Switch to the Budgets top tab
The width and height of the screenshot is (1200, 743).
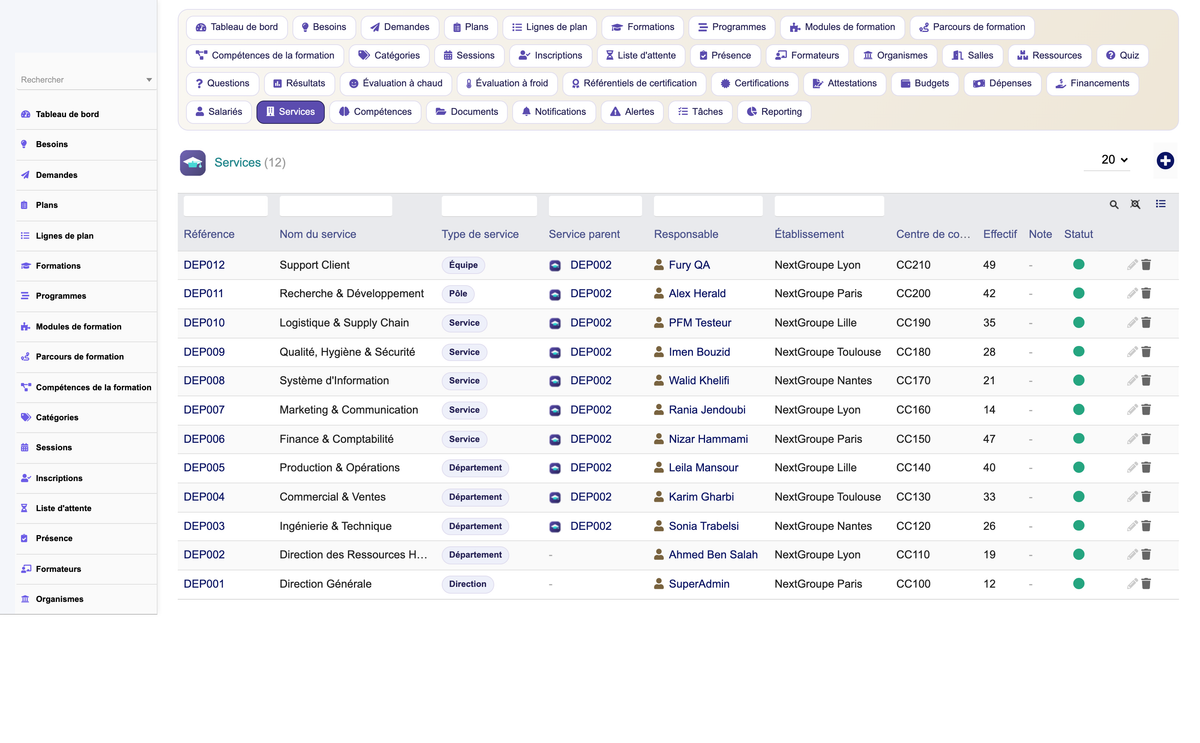(924, 83)
